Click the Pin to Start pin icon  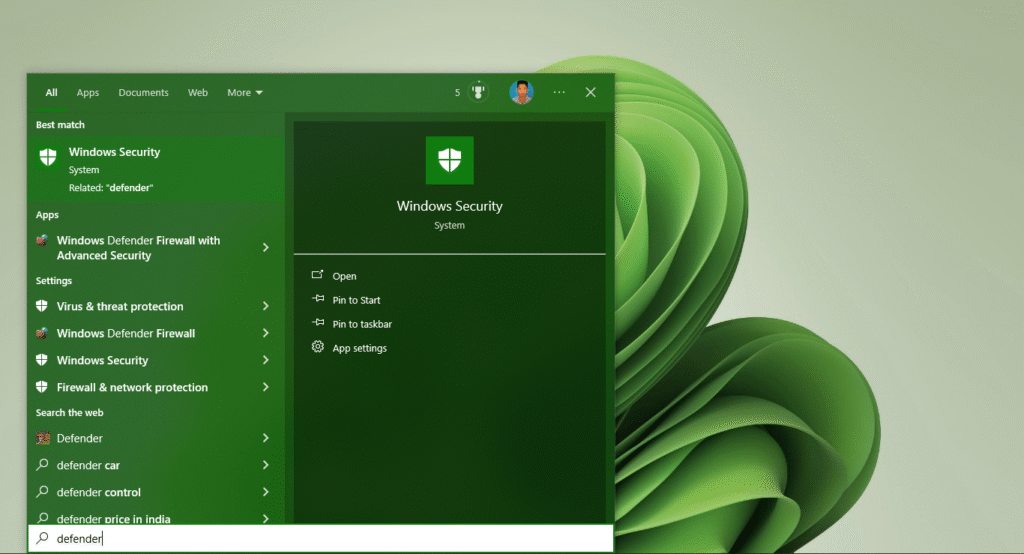(317, 299)
